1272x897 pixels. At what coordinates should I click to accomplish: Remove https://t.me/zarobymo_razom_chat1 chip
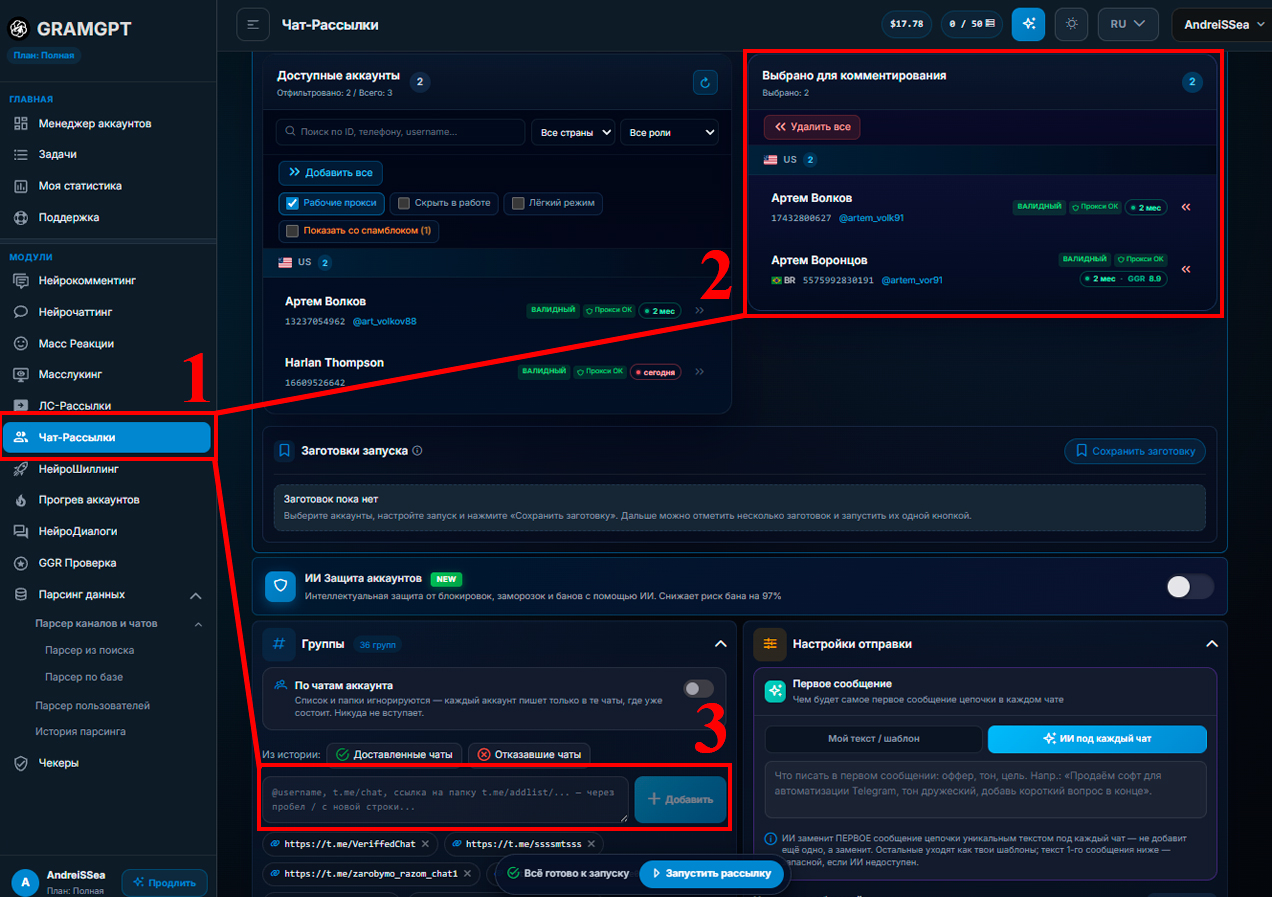click(x=467, y=873)
